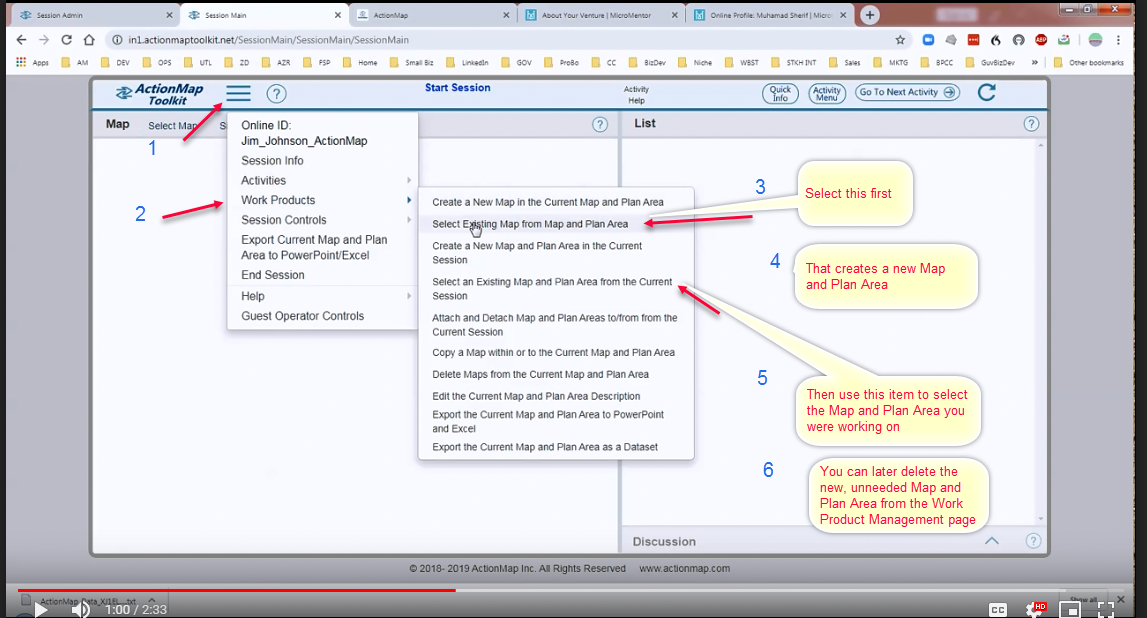This screenshot has height=618, width=1147.
Task: Click the help question mark beside hamburger menu
Action: coord(277,94)
